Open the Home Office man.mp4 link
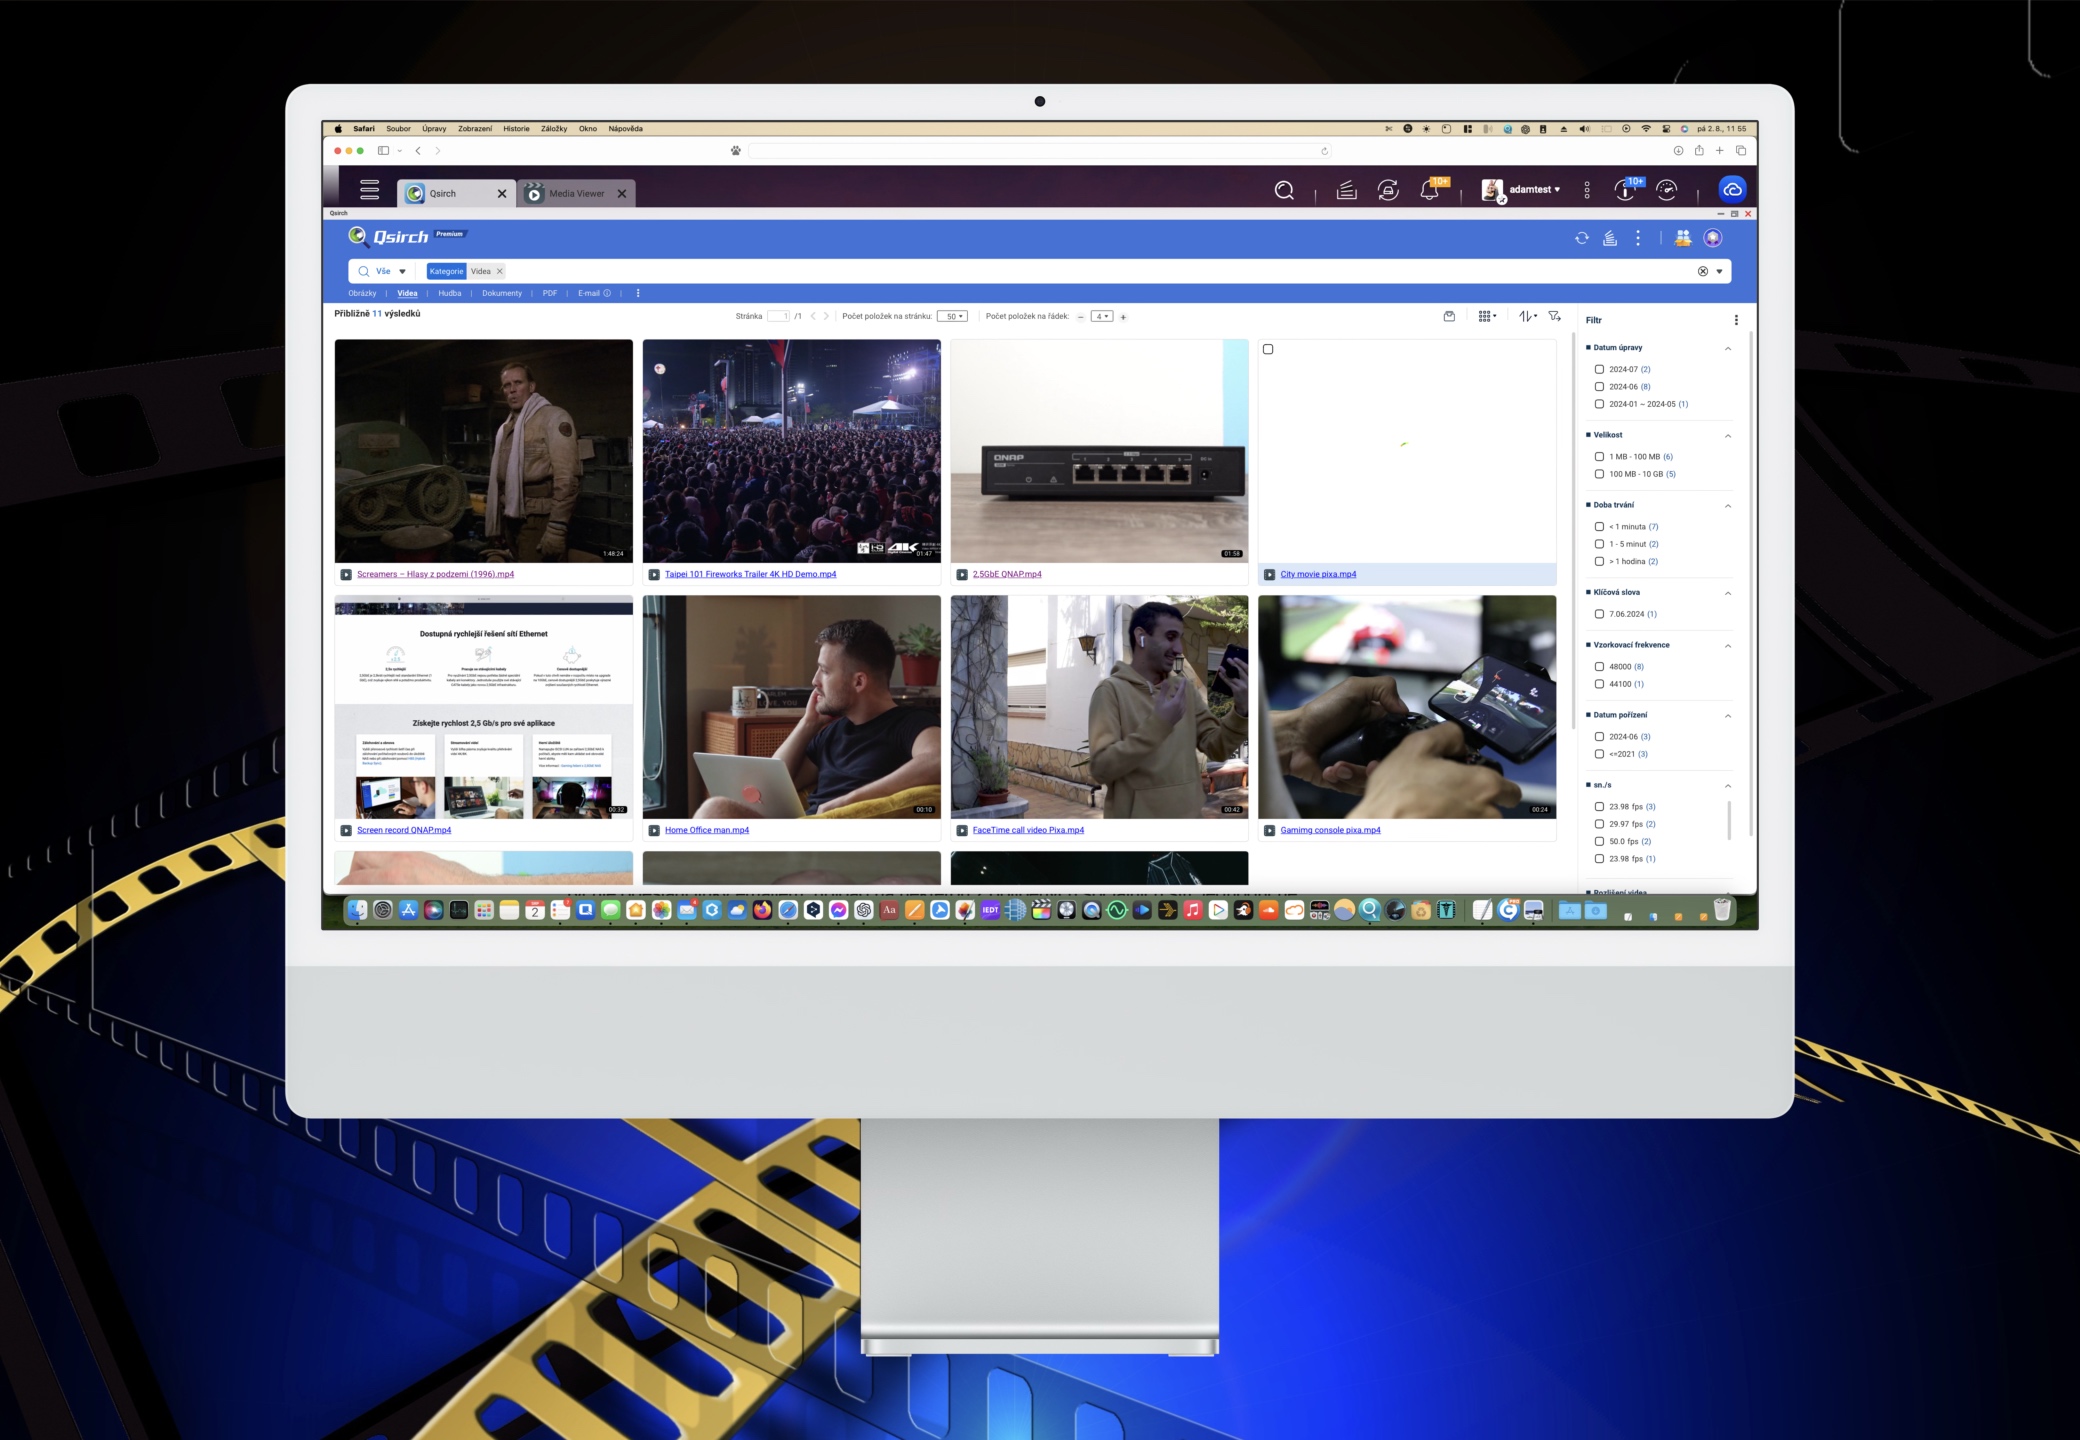 pyautogui.click(x=706, y=830)
